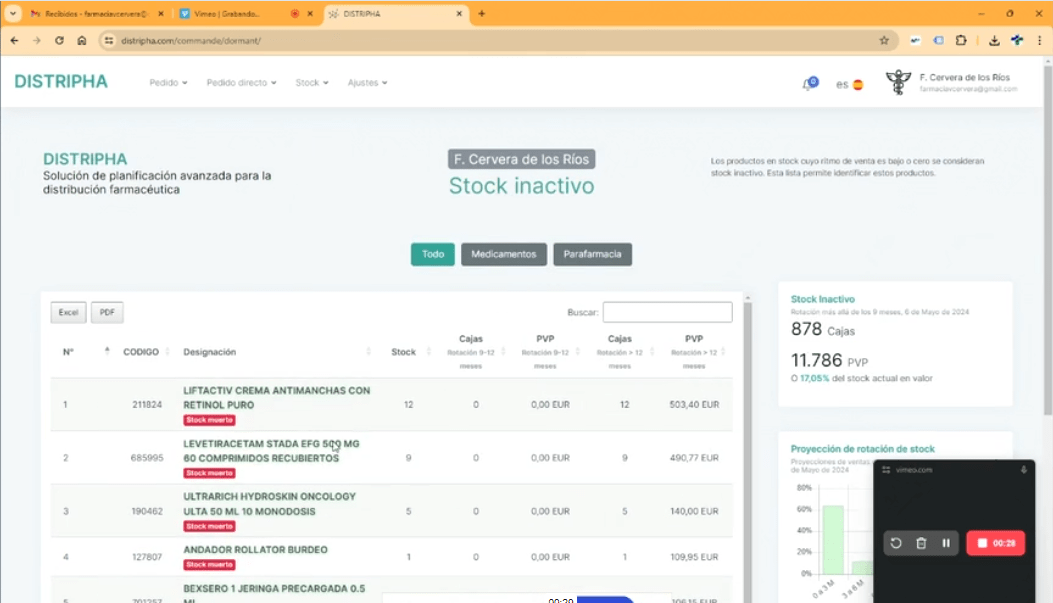This screenshot has height=603, width=1053.
Task: Open ANDADOR ROLLATOR BURDEO product
Action: pos(255,549)
